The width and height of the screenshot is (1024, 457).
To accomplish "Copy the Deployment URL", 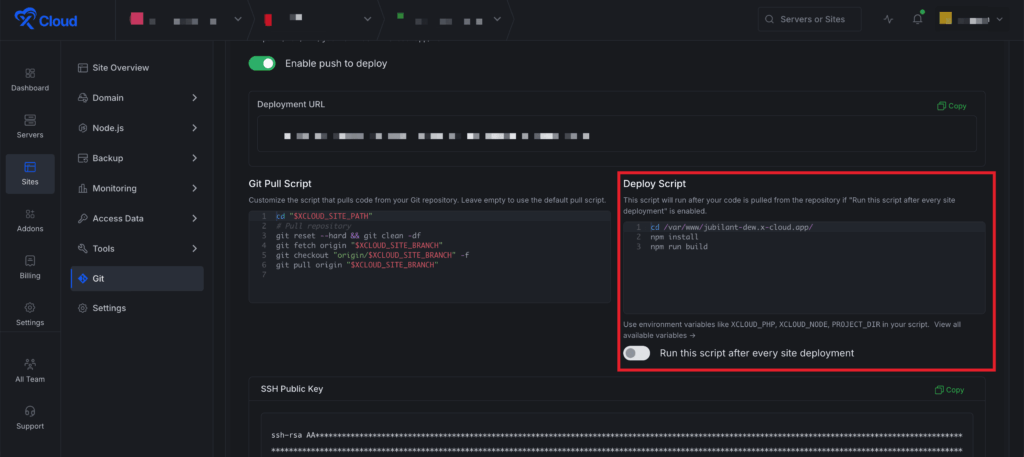I will [x=951, y=106].
